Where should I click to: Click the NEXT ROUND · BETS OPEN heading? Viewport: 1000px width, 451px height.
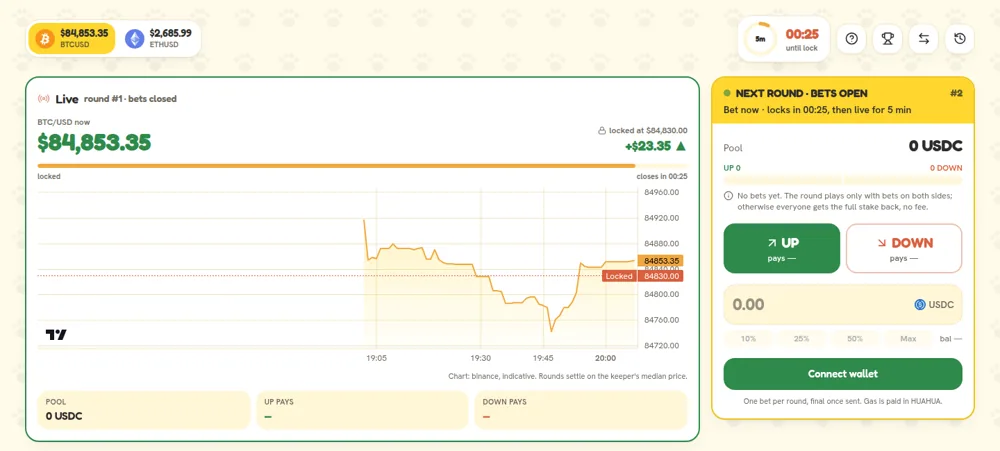tap(802, 93)
